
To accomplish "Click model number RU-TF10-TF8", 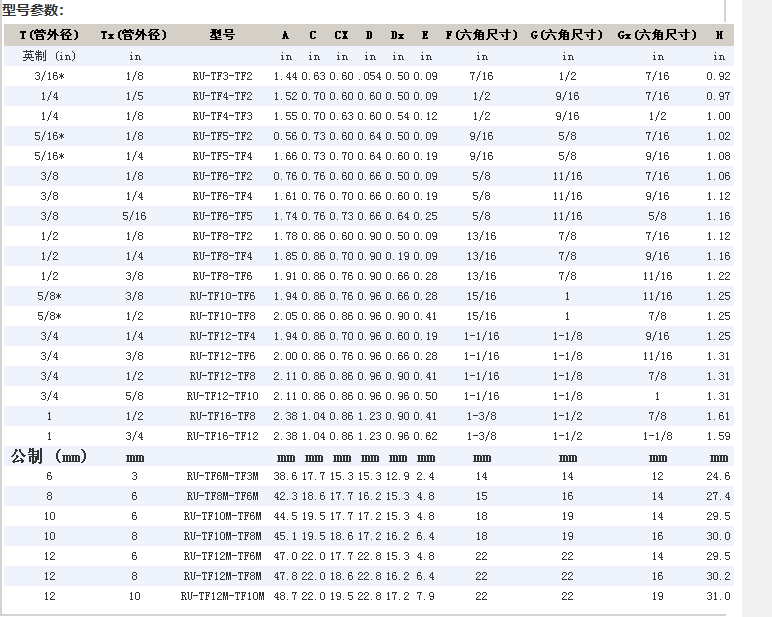I will (222, 316).
